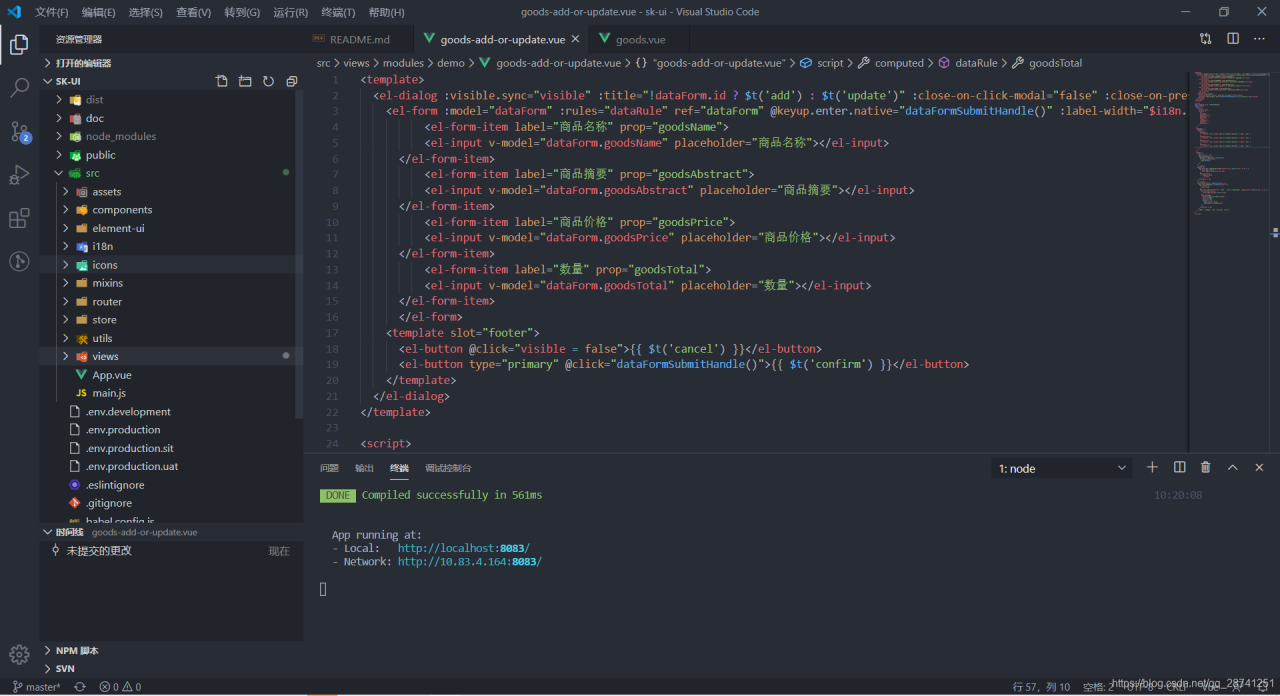Open the 1: node terminal dropdown
The image size is (1280, 696).
[1062, 468]
